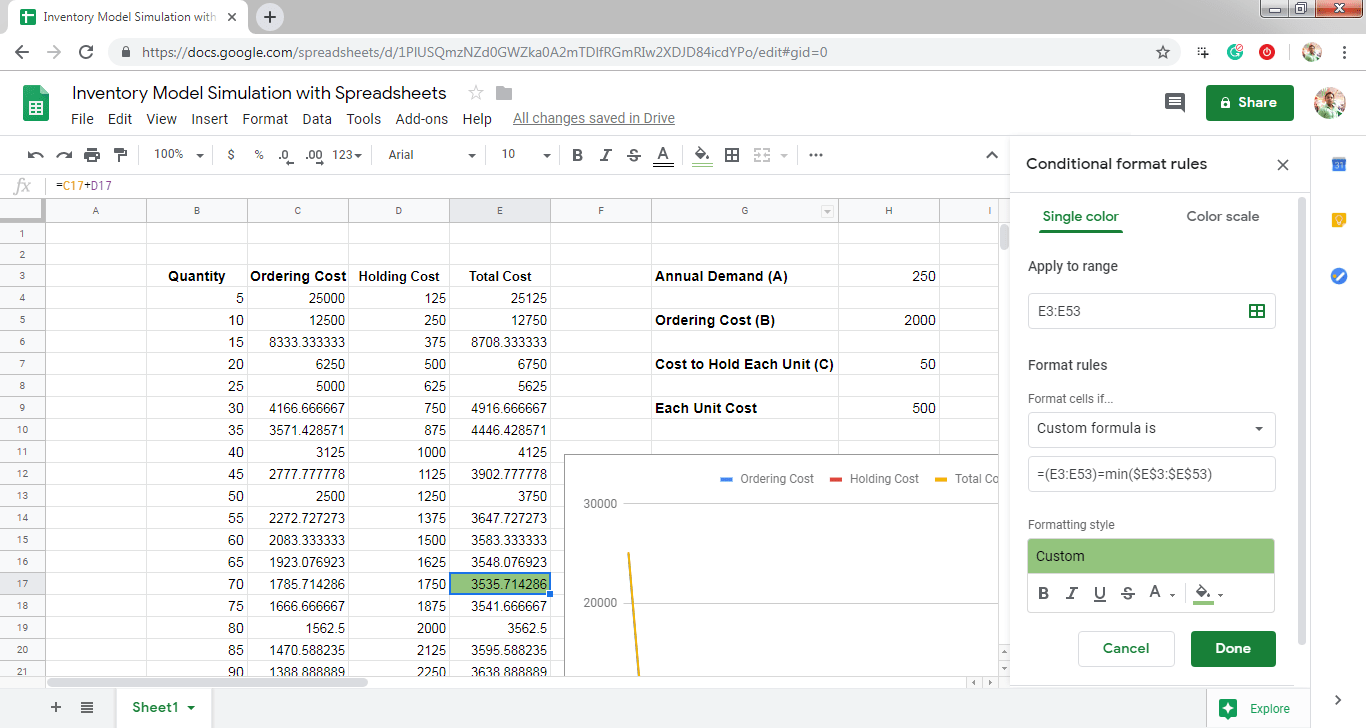Open the Insert menu
Viewport: 1366px width, 728px height.
click(210, 119)
